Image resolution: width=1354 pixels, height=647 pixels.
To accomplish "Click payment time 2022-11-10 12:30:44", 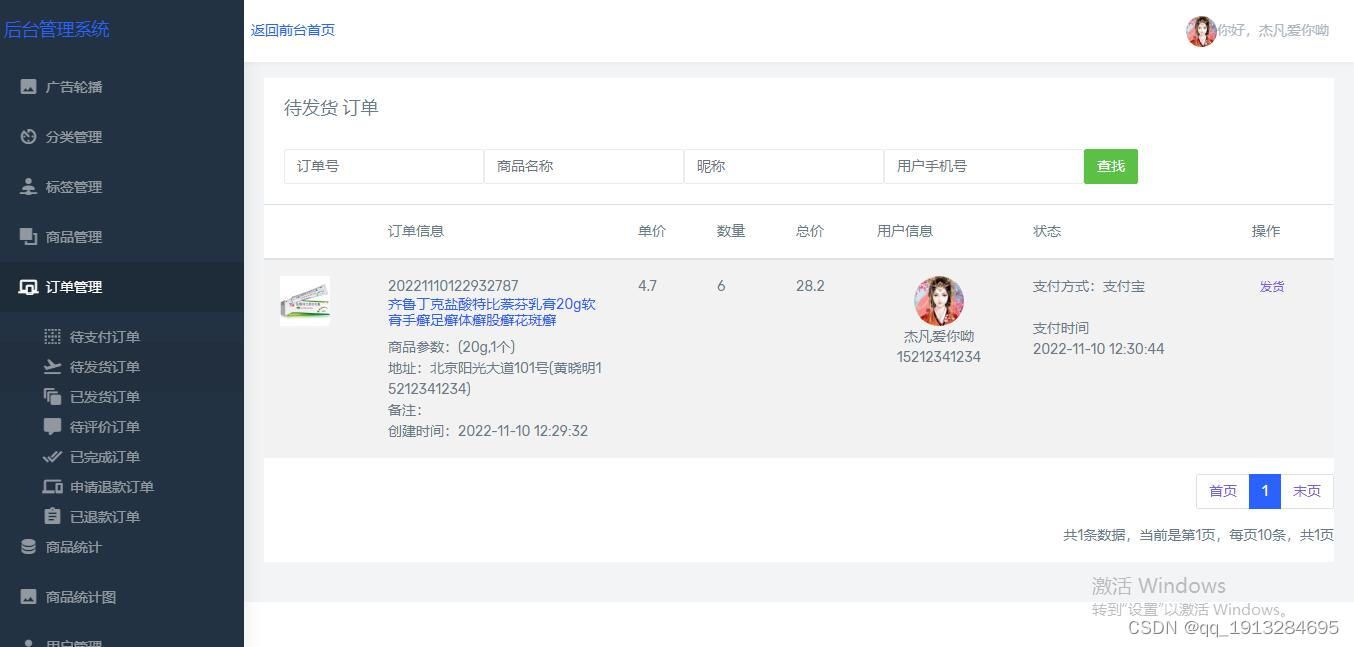I will pyautogui.click(x=1099, y=349).
